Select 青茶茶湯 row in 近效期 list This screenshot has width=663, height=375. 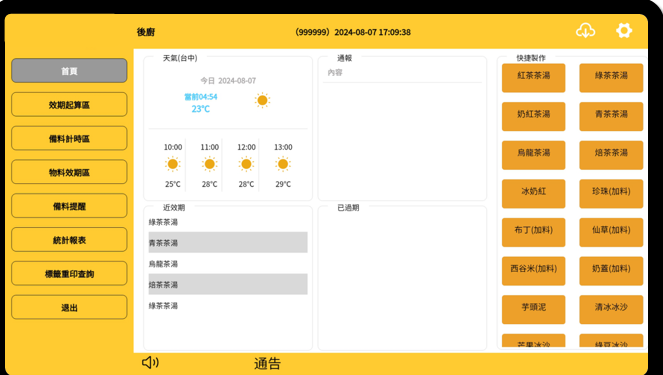pyautogui.click(x=228, y=242)
